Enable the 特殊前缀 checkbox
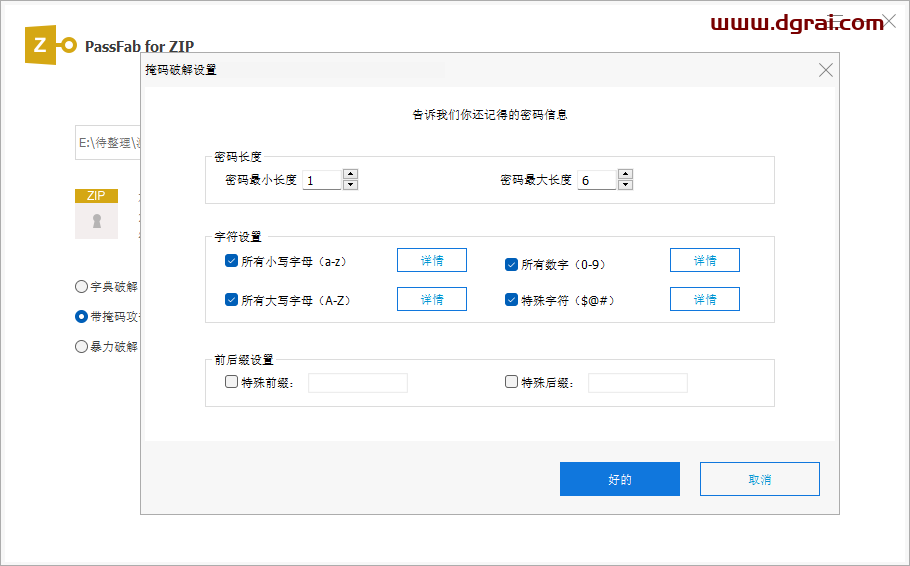This screenshot has height=566, width=910. 232,382
